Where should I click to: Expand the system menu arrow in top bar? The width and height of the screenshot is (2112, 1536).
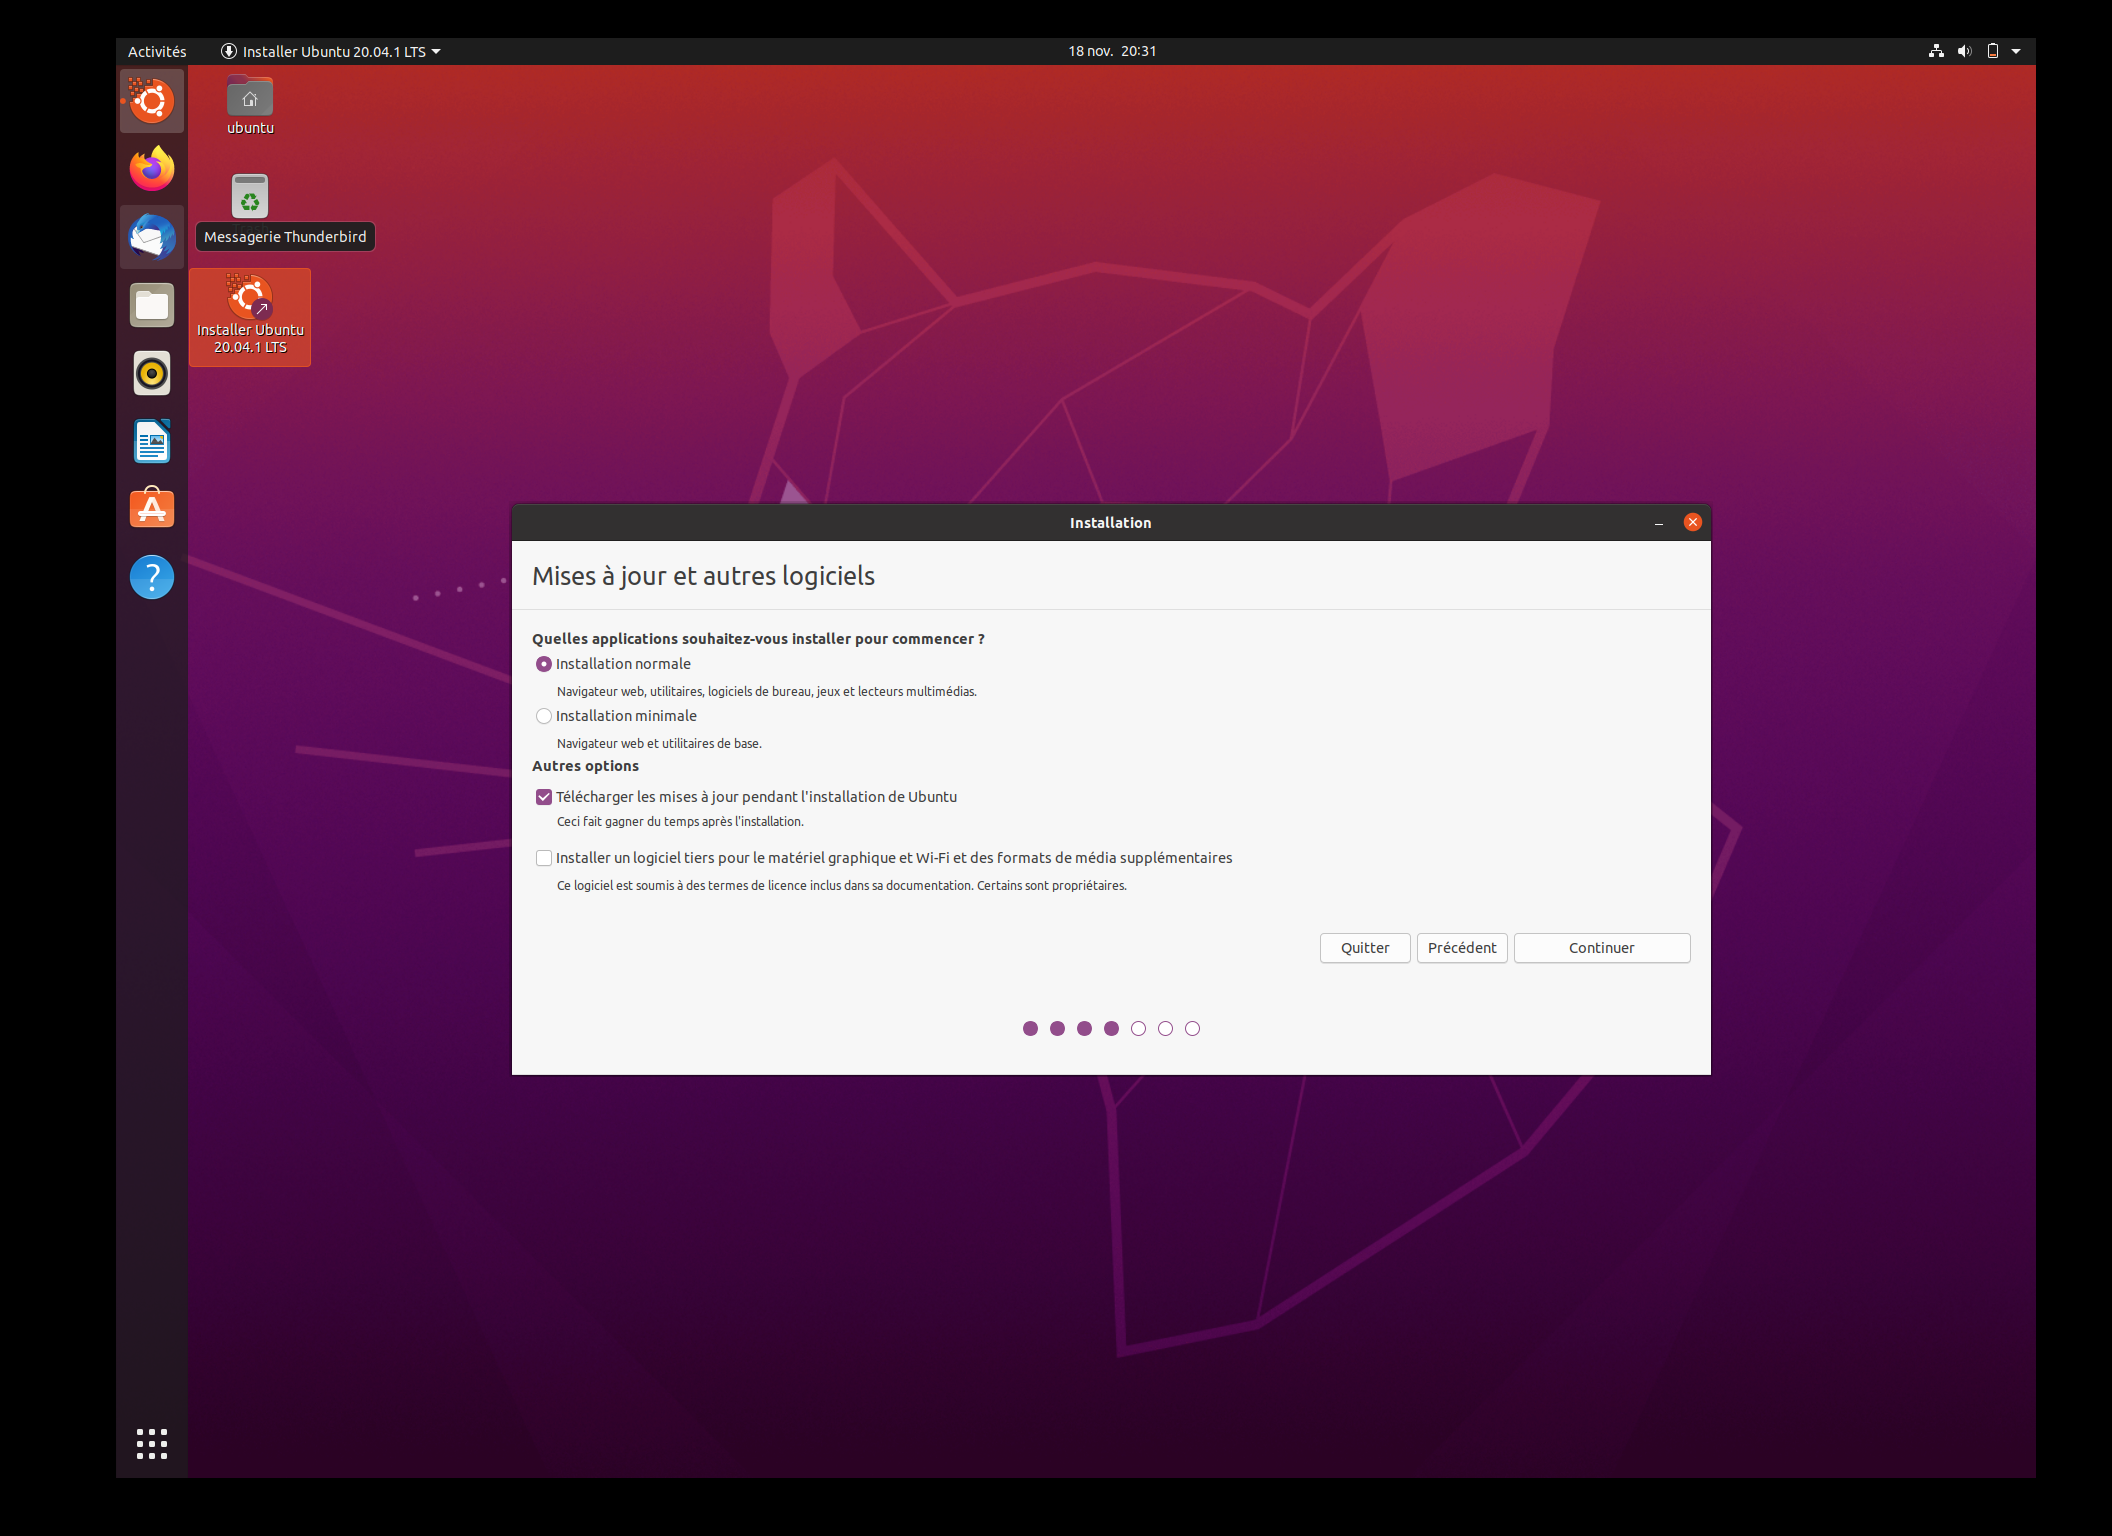pos(2016,51)
